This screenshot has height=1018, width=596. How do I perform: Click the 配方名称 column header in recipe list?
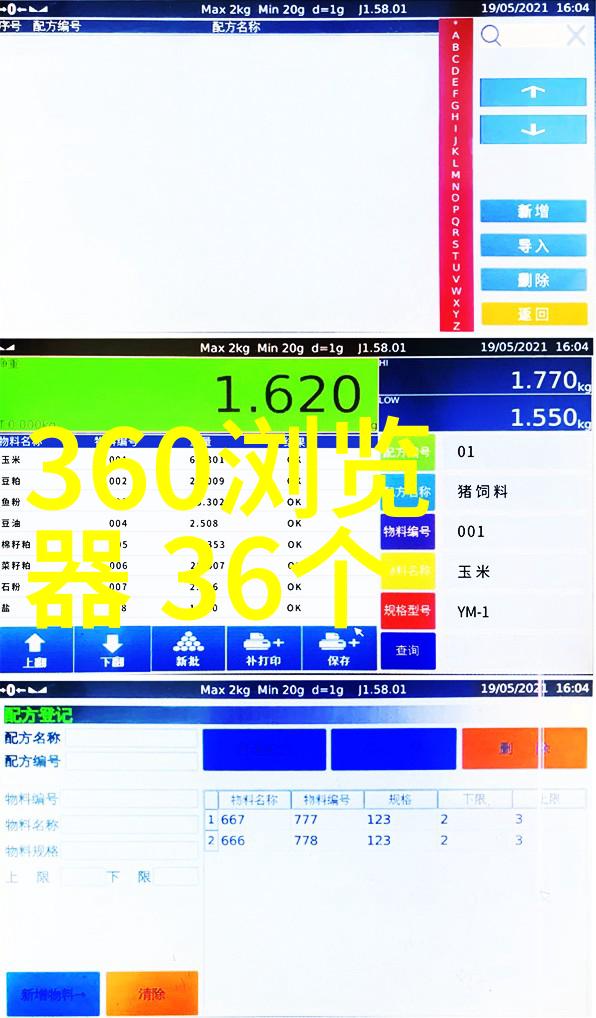tap(236, 27)
